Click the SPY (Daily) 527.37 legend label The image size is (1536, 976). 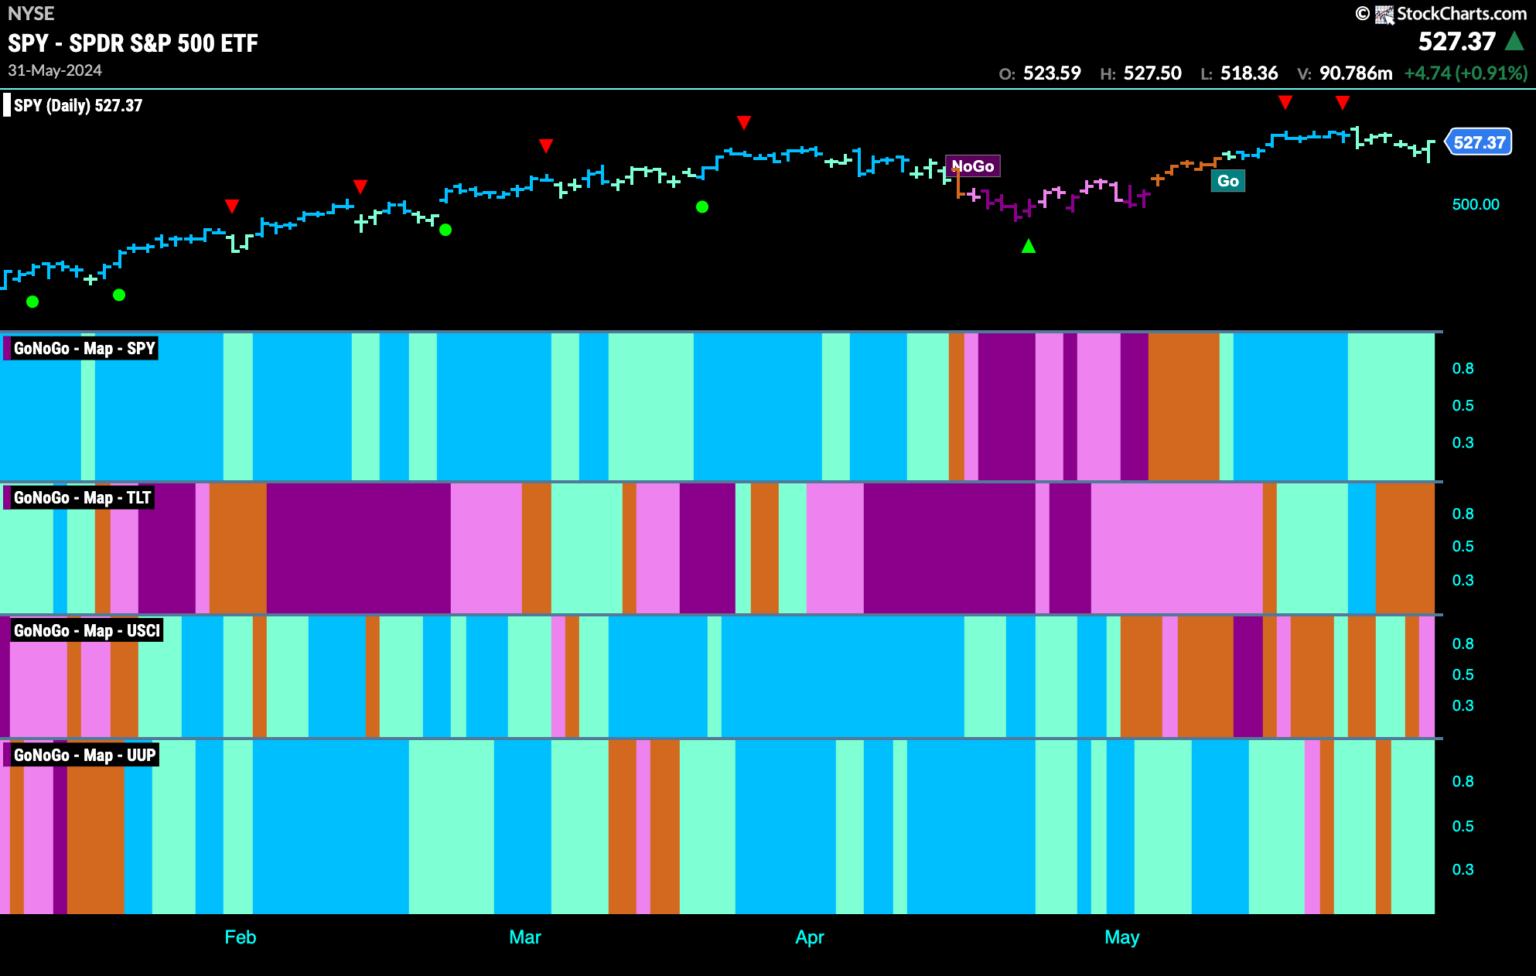(78, 105)
